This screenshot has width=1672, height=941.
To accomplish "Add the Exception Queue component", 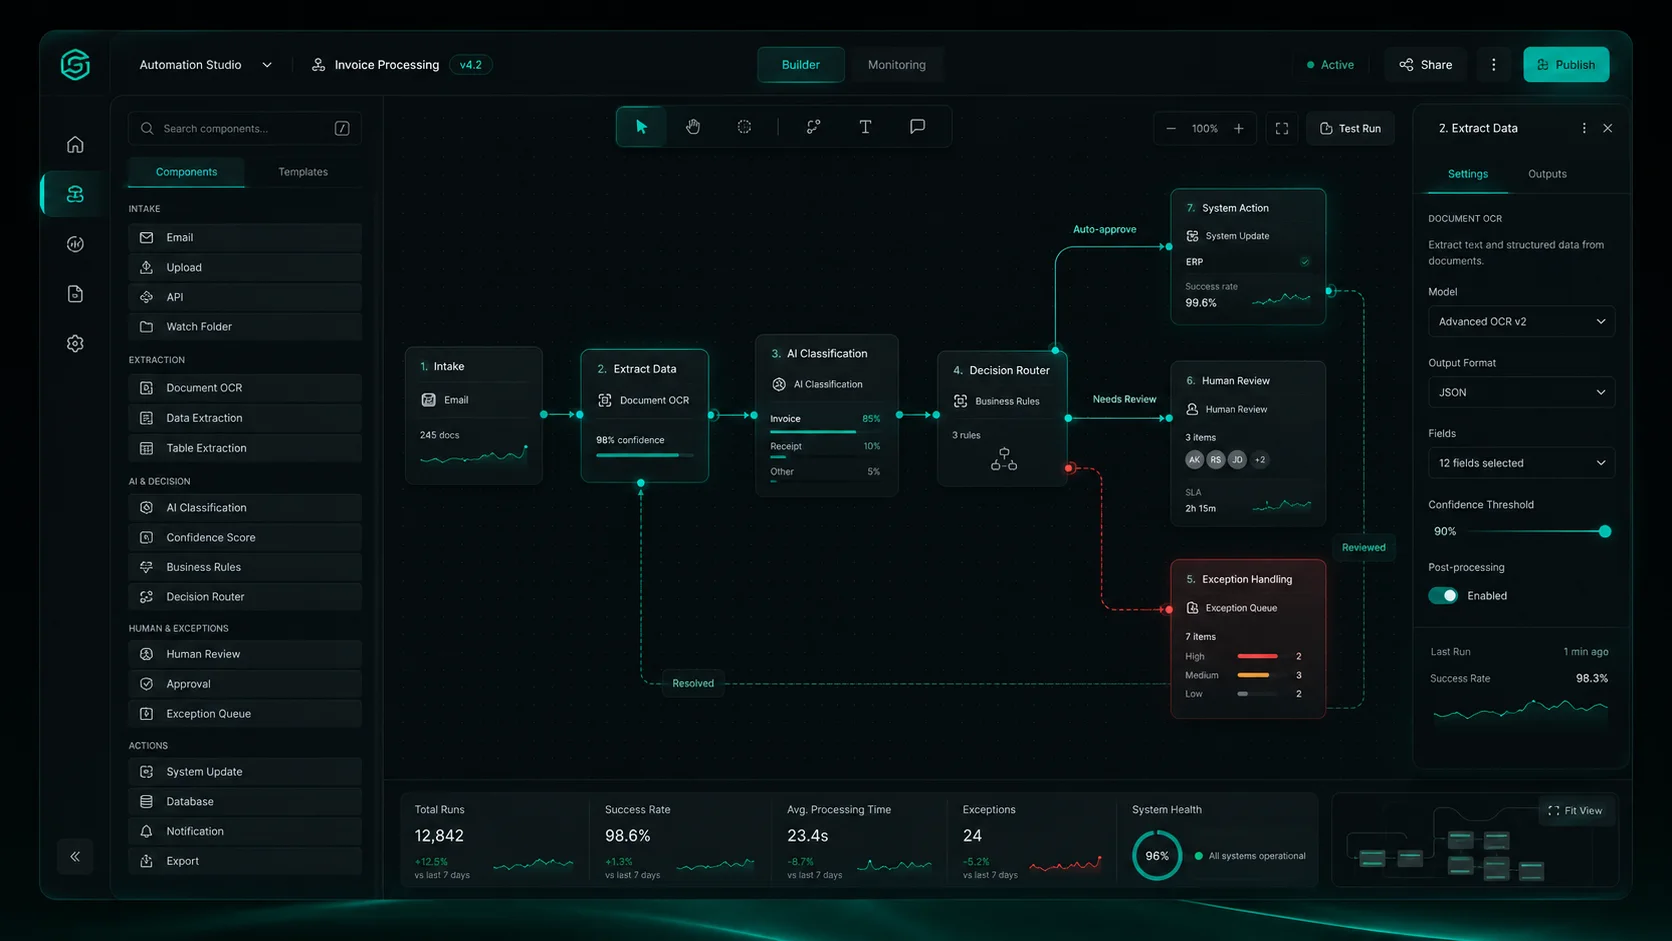I will (245, 714).
